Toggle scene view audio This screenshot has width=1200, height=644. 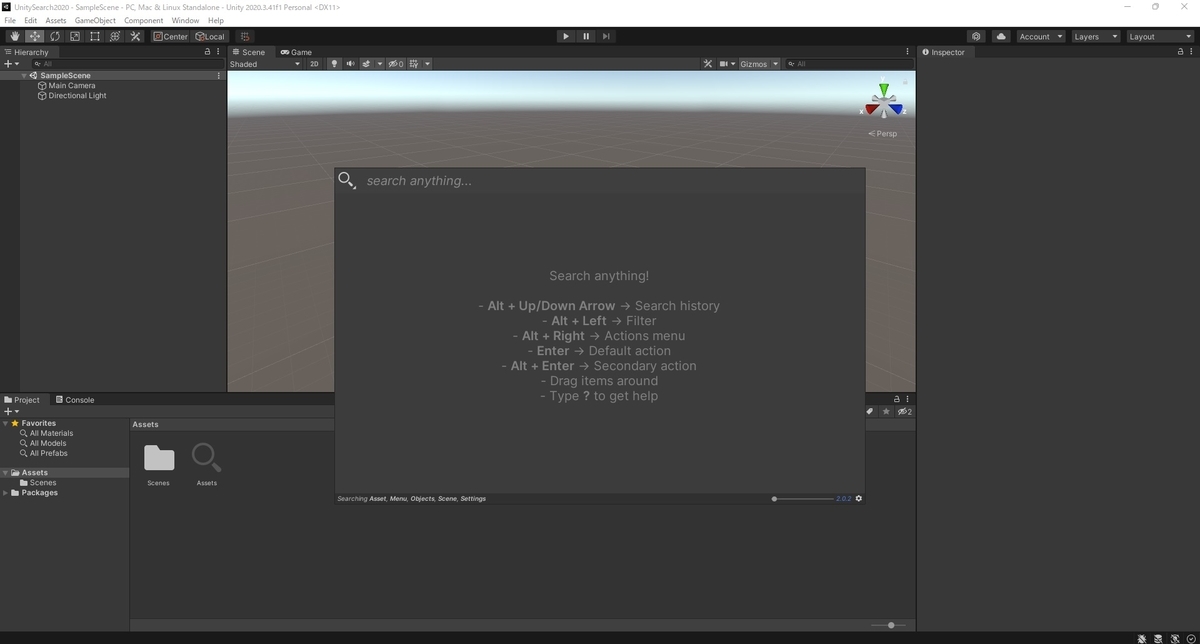[350, 63]
